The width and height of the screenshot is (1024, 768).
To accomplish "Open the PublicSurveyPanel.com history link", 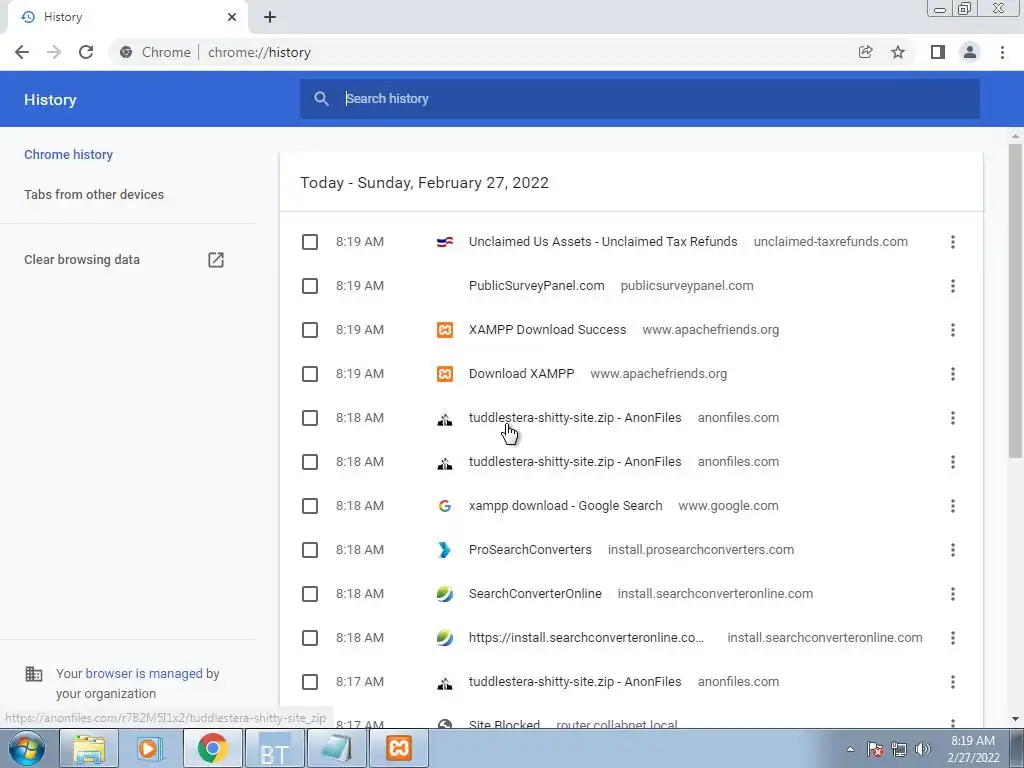I will (536, 286).
